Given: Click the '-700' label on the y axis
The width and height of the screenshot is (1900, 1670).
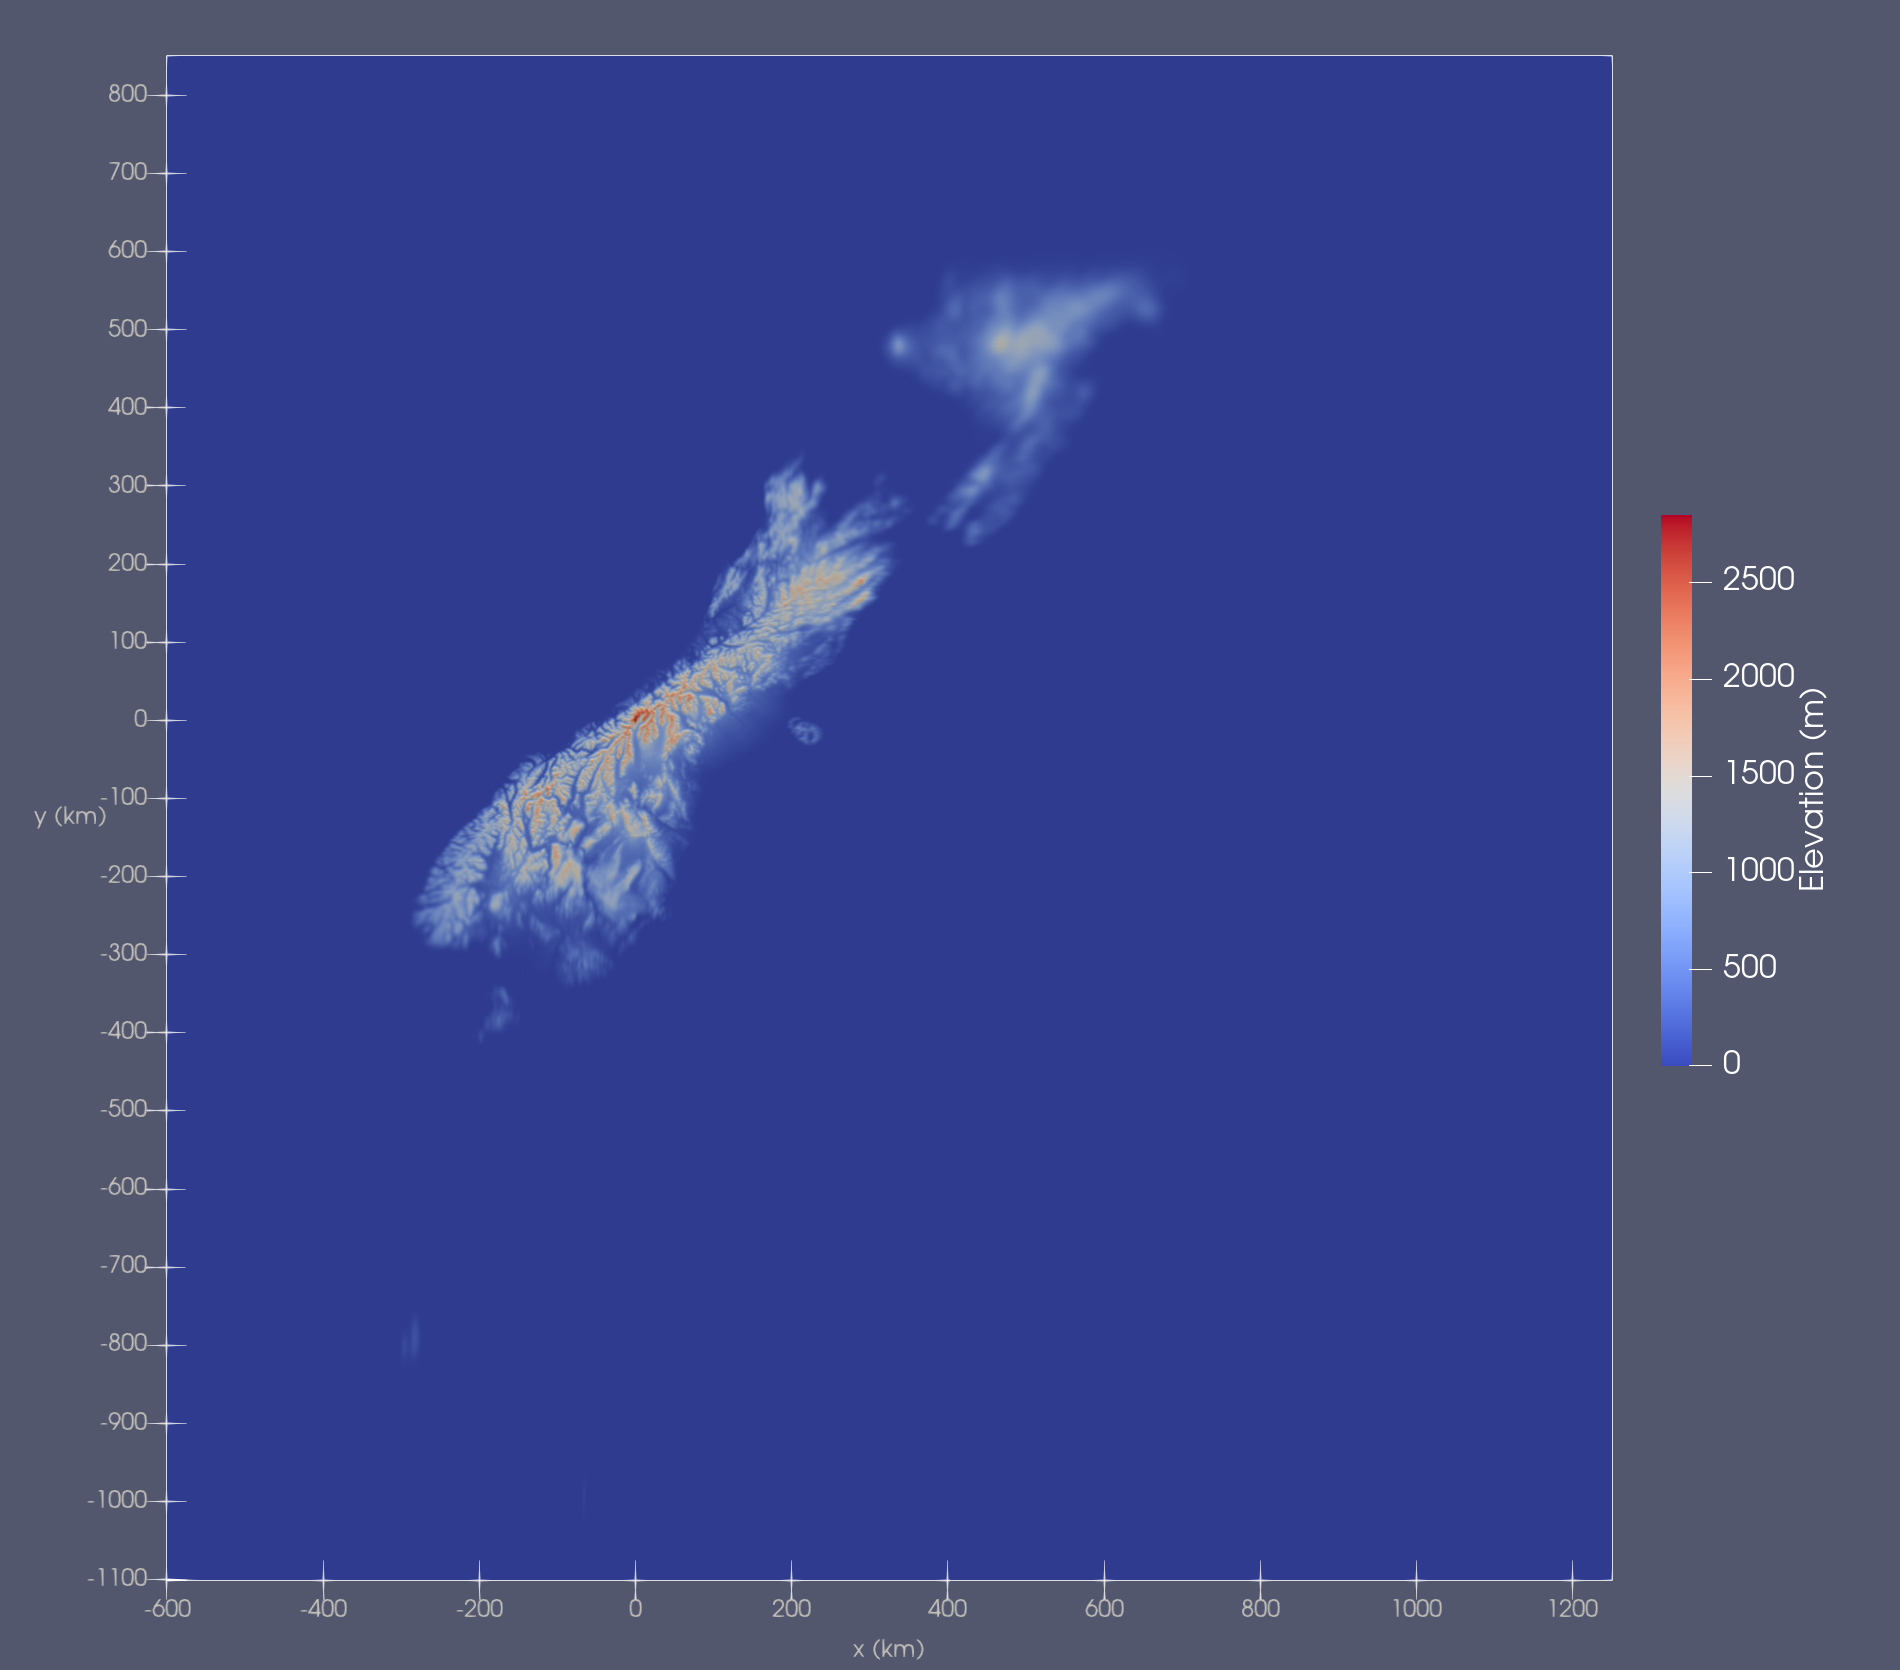Looking at the screenshot, I should pyautogui.click(x=123, y=1265).
